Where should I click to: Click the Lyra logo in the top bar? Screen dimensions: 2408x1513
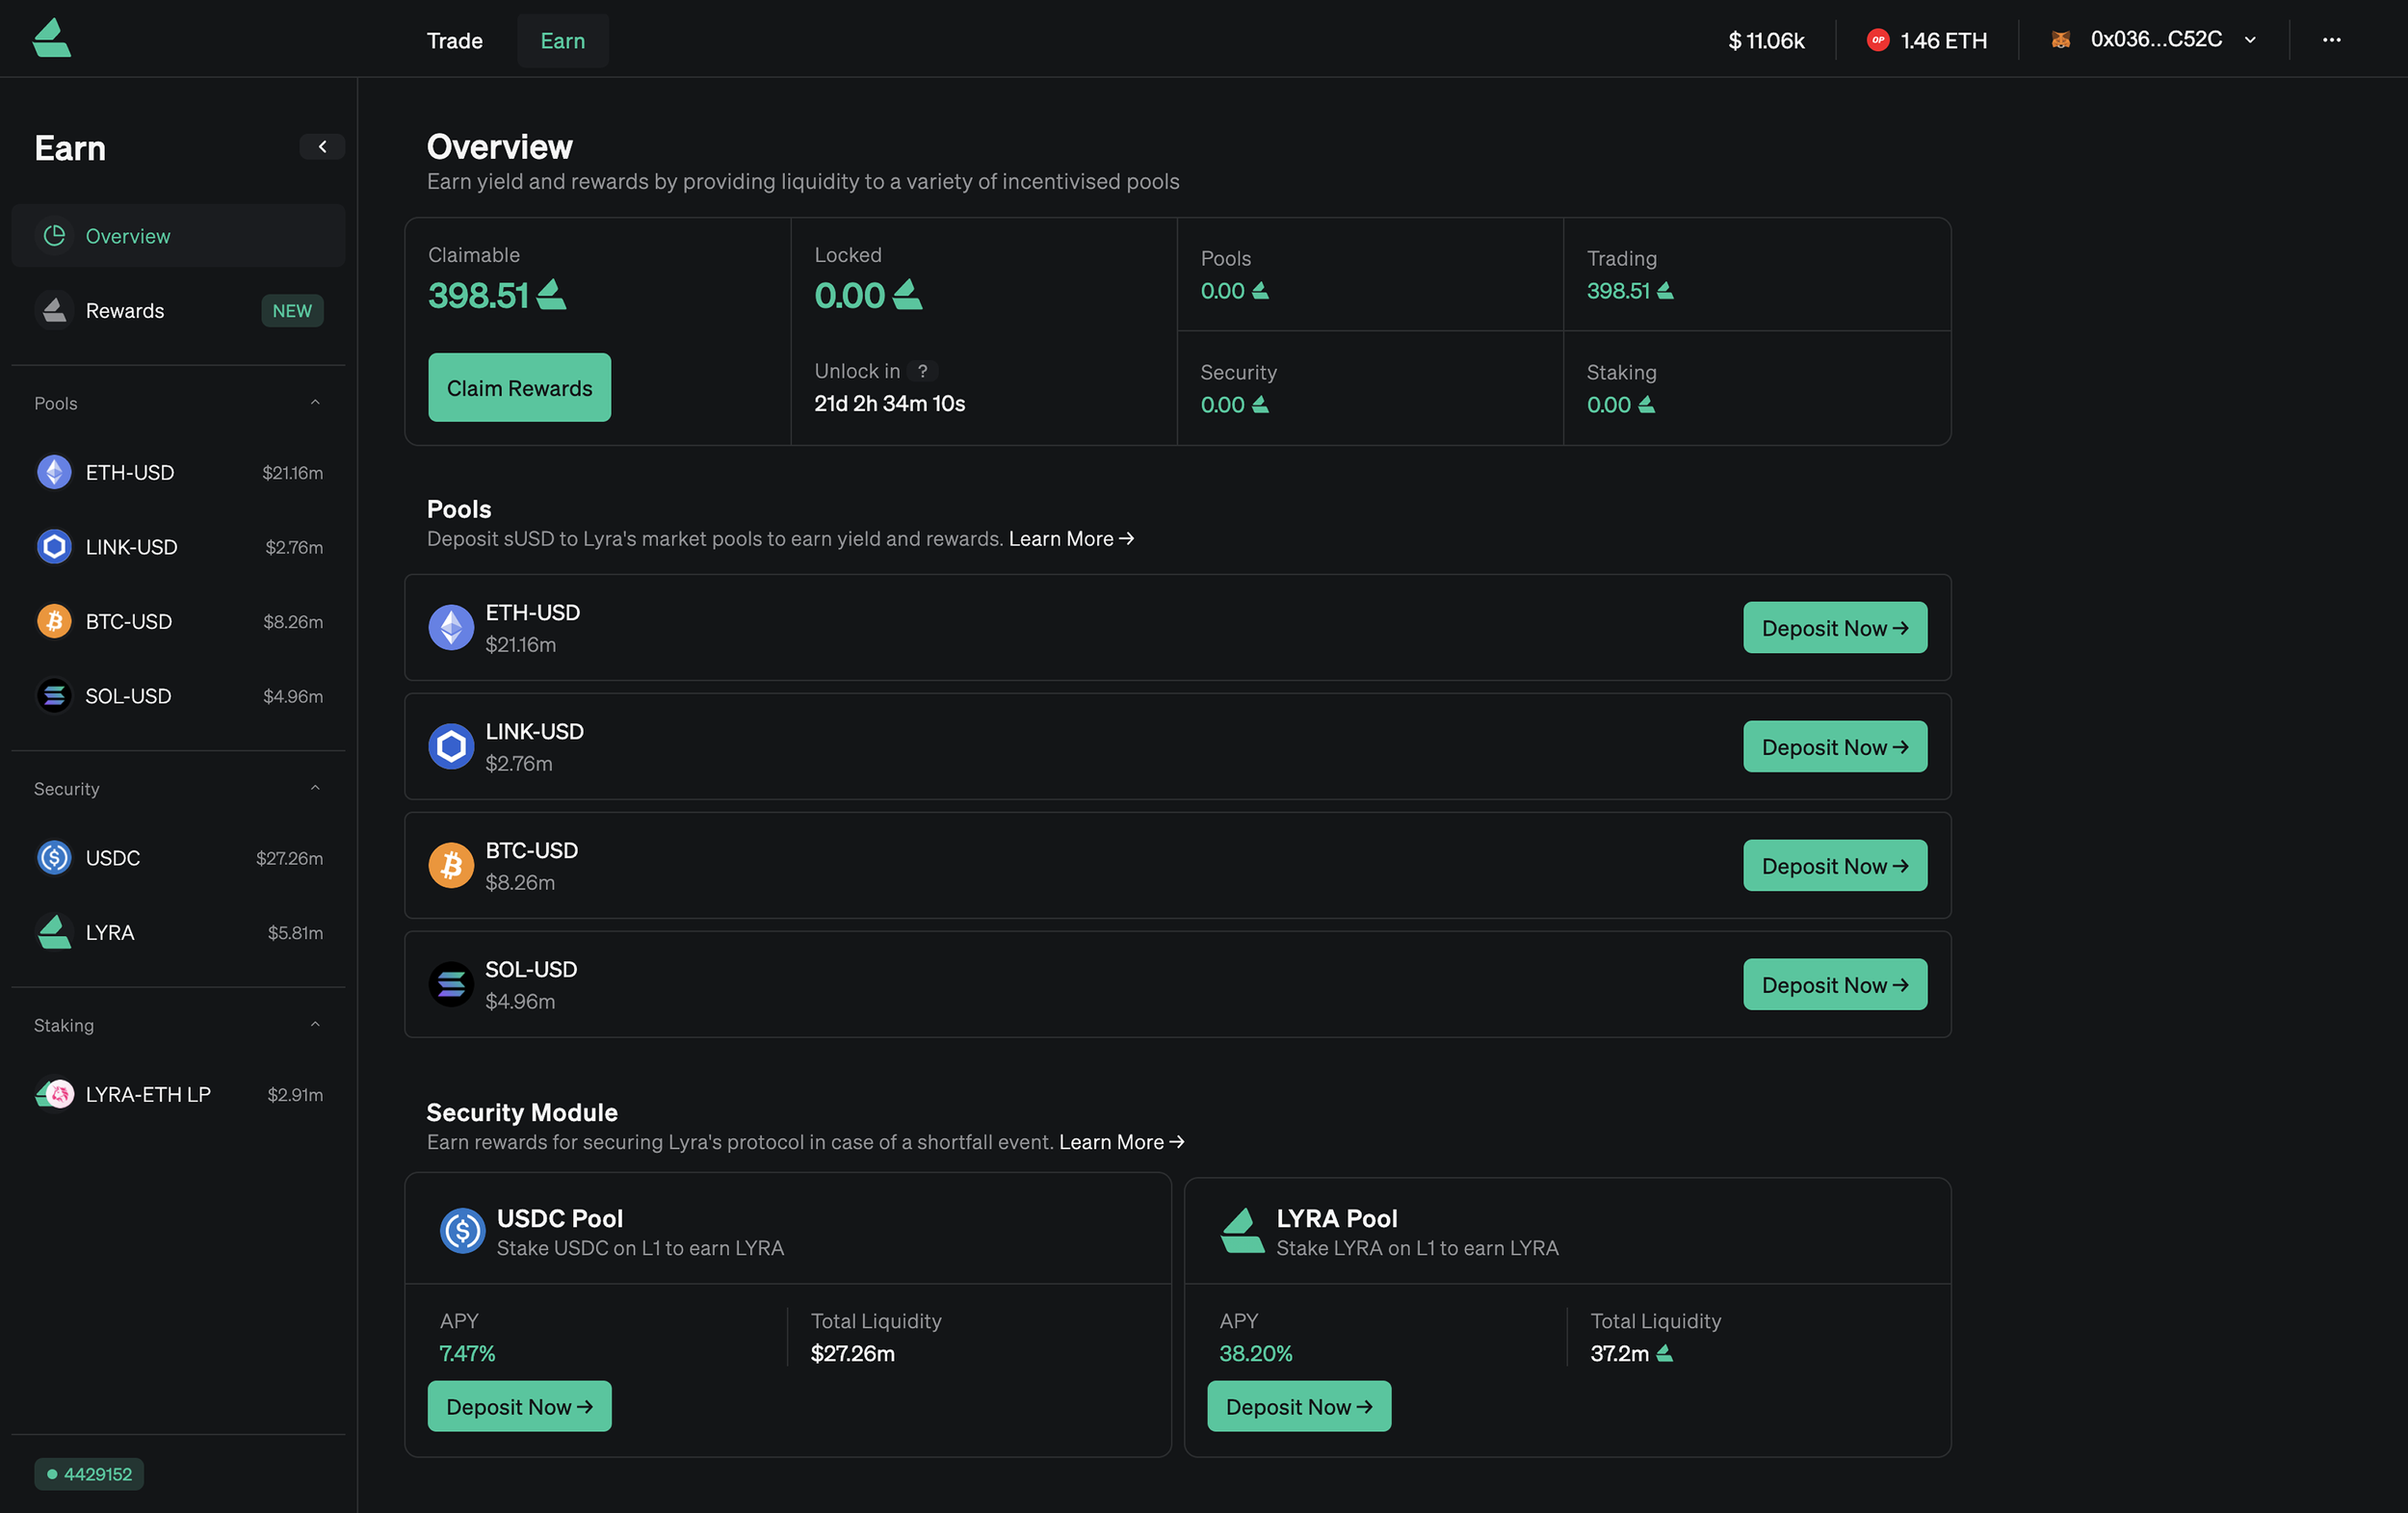(51, 37)
